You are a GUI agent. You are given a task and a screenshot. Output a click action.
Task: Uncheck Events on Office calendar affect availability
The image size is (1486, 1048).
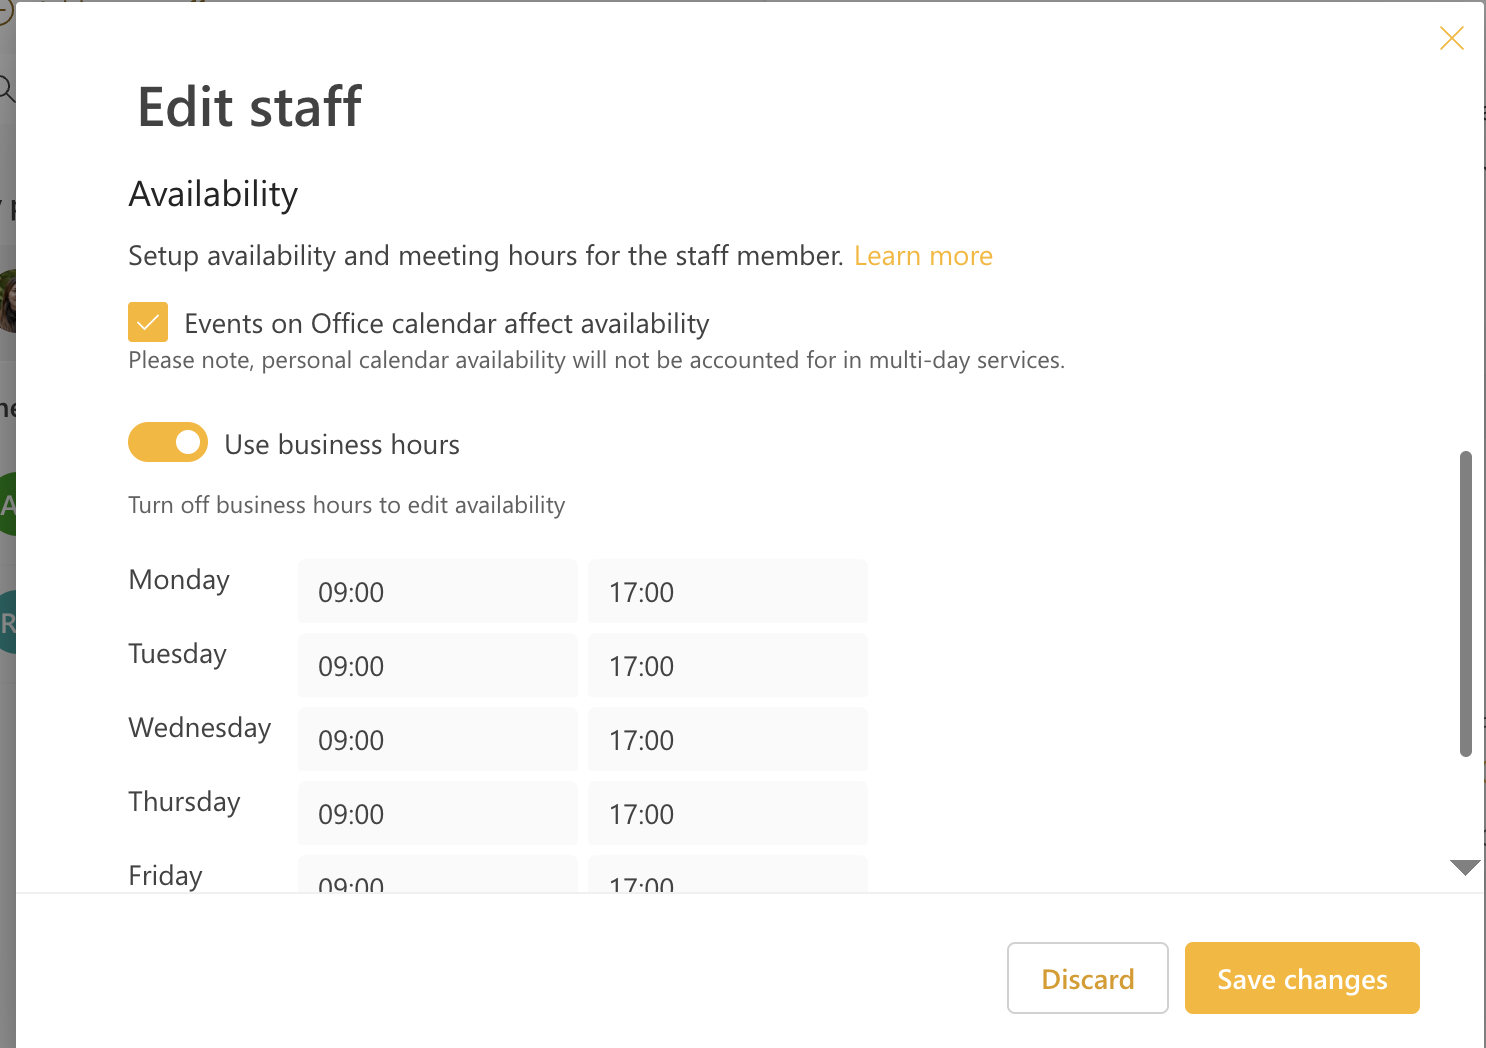[x=148, y=322]
